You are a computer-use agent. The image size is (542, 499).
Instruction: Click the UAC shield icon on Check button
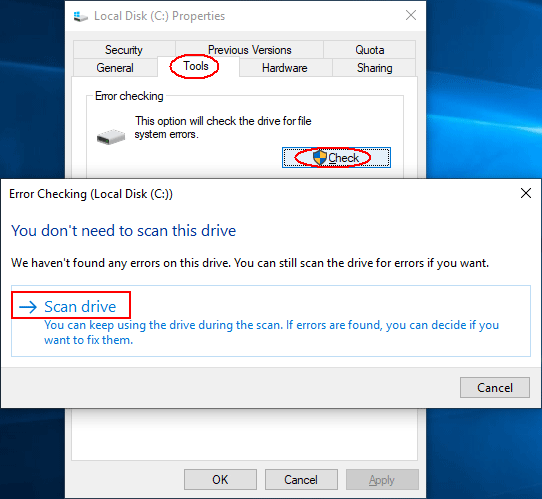pos(319,158)
